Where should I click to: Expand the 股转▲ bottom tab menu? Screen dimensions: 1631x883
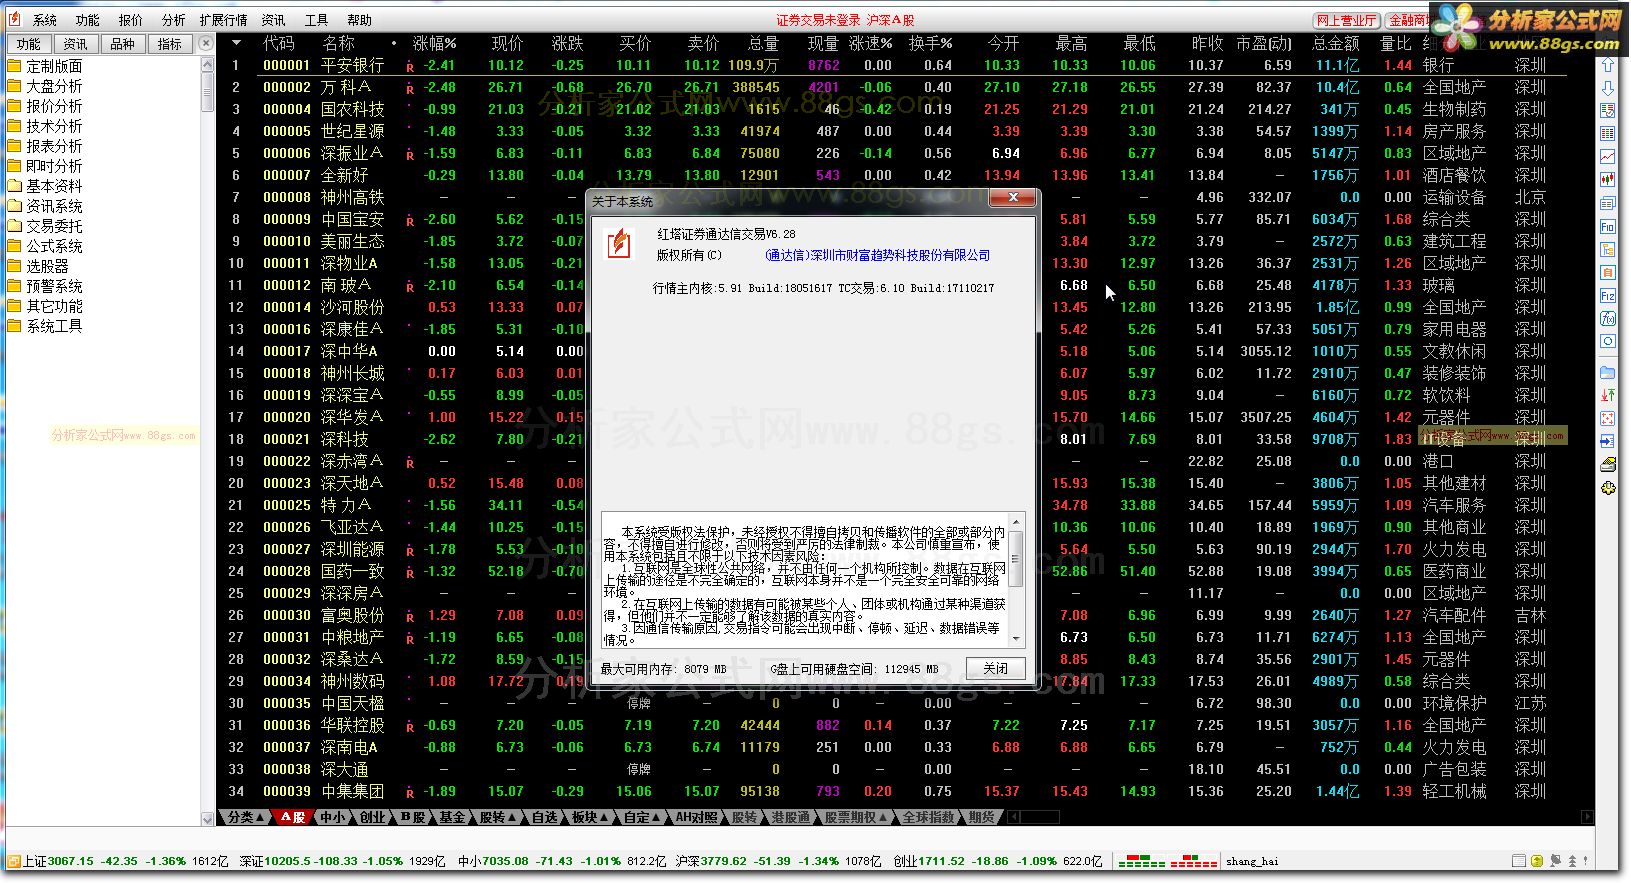click(497, 817)
